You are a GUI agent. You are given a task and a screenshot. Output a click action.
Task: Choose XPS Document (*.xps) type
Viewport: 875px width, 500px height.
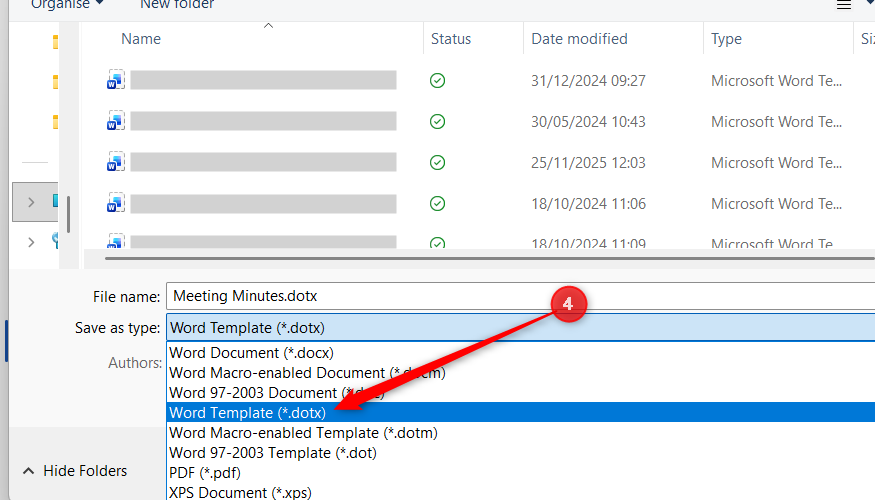tap(521, 492)
